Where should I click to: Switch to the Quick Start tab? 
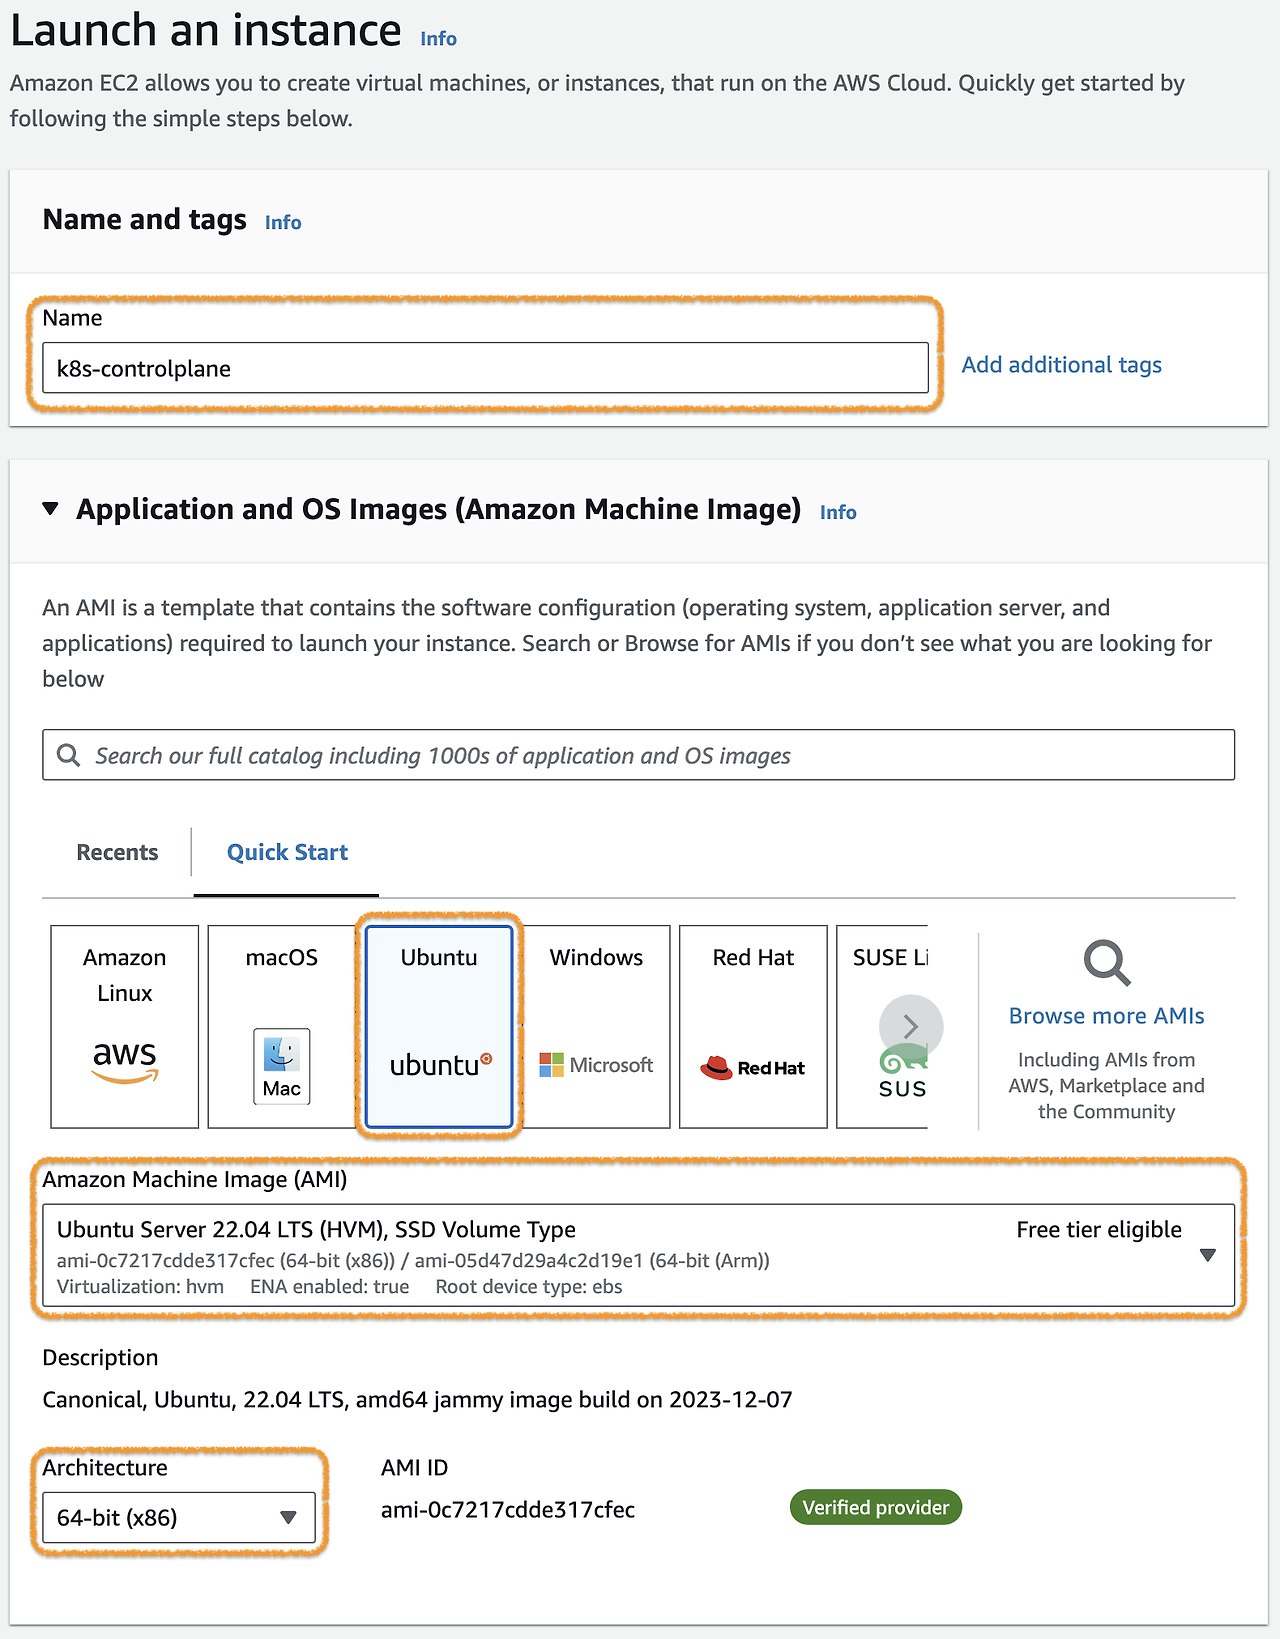(x=287, y=852)
